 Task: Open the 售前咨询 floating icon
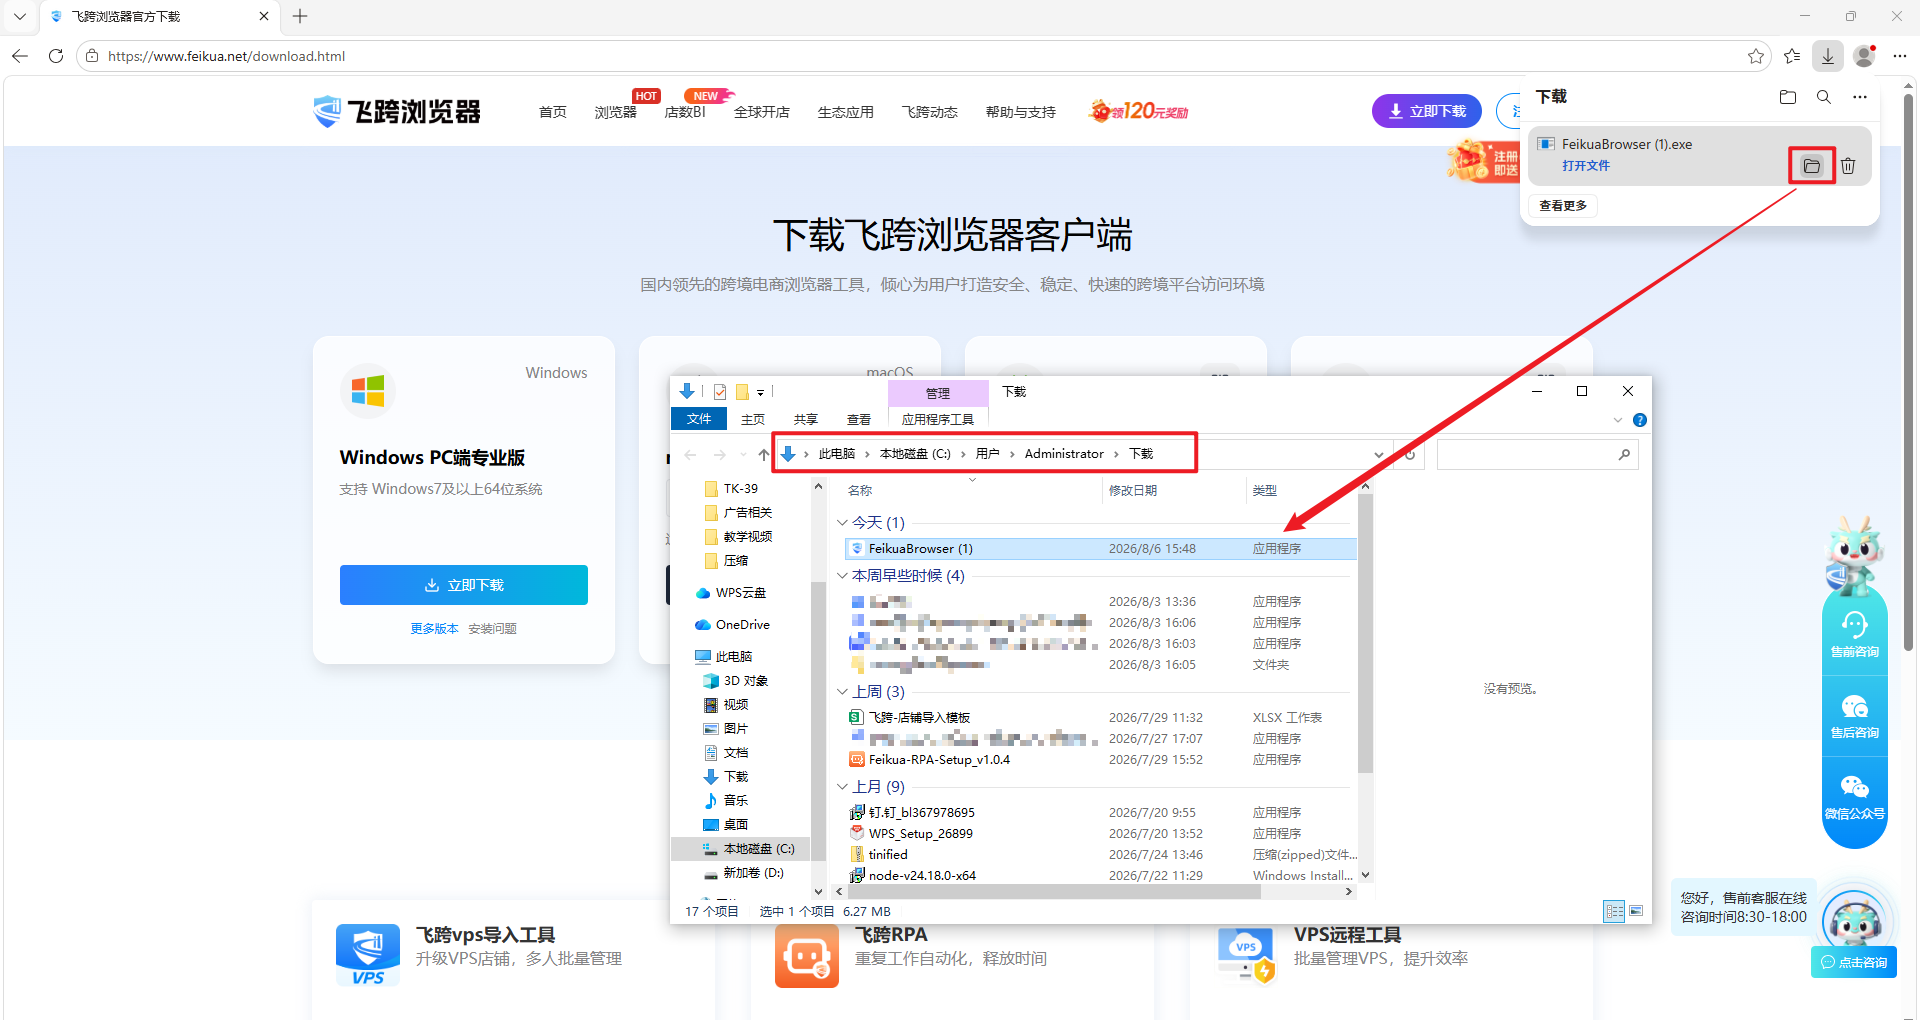1855,635
